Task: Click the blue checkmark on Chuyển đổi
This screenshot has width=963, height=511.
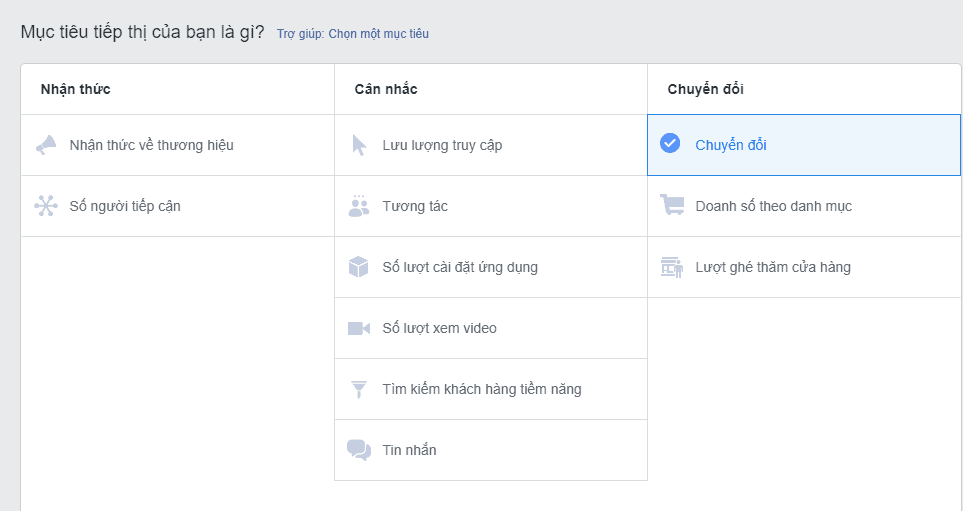Action: pos(670,143)
